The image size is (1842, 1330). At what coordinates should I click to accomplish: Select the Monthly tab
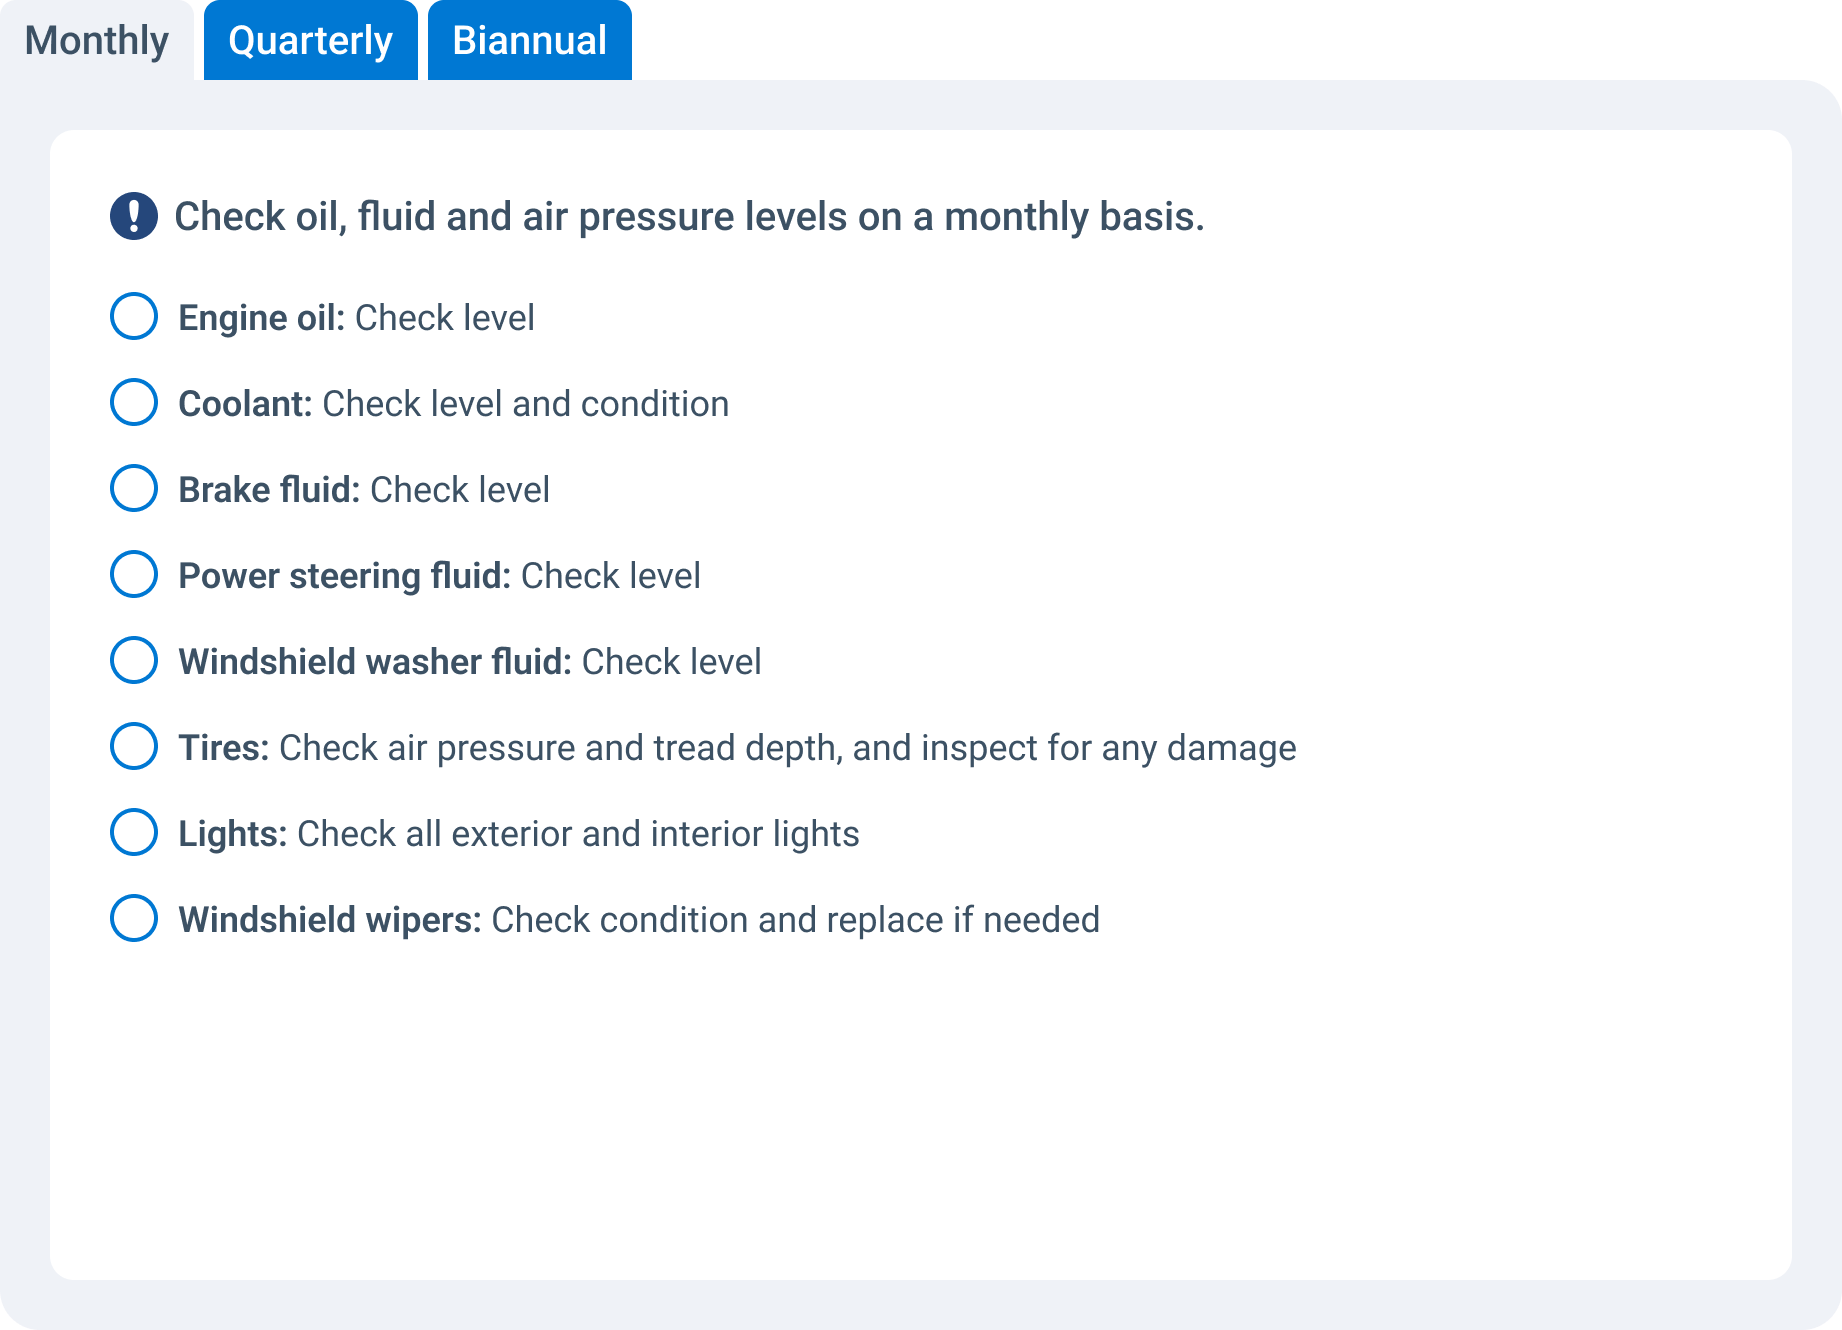tap(97, 40)
